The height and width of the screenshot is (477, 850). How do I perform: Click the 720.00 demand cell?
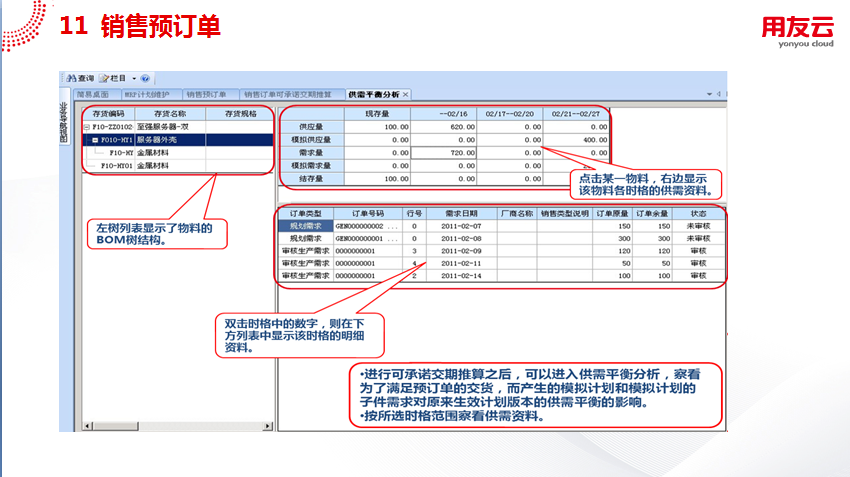(x=444, y=153)
